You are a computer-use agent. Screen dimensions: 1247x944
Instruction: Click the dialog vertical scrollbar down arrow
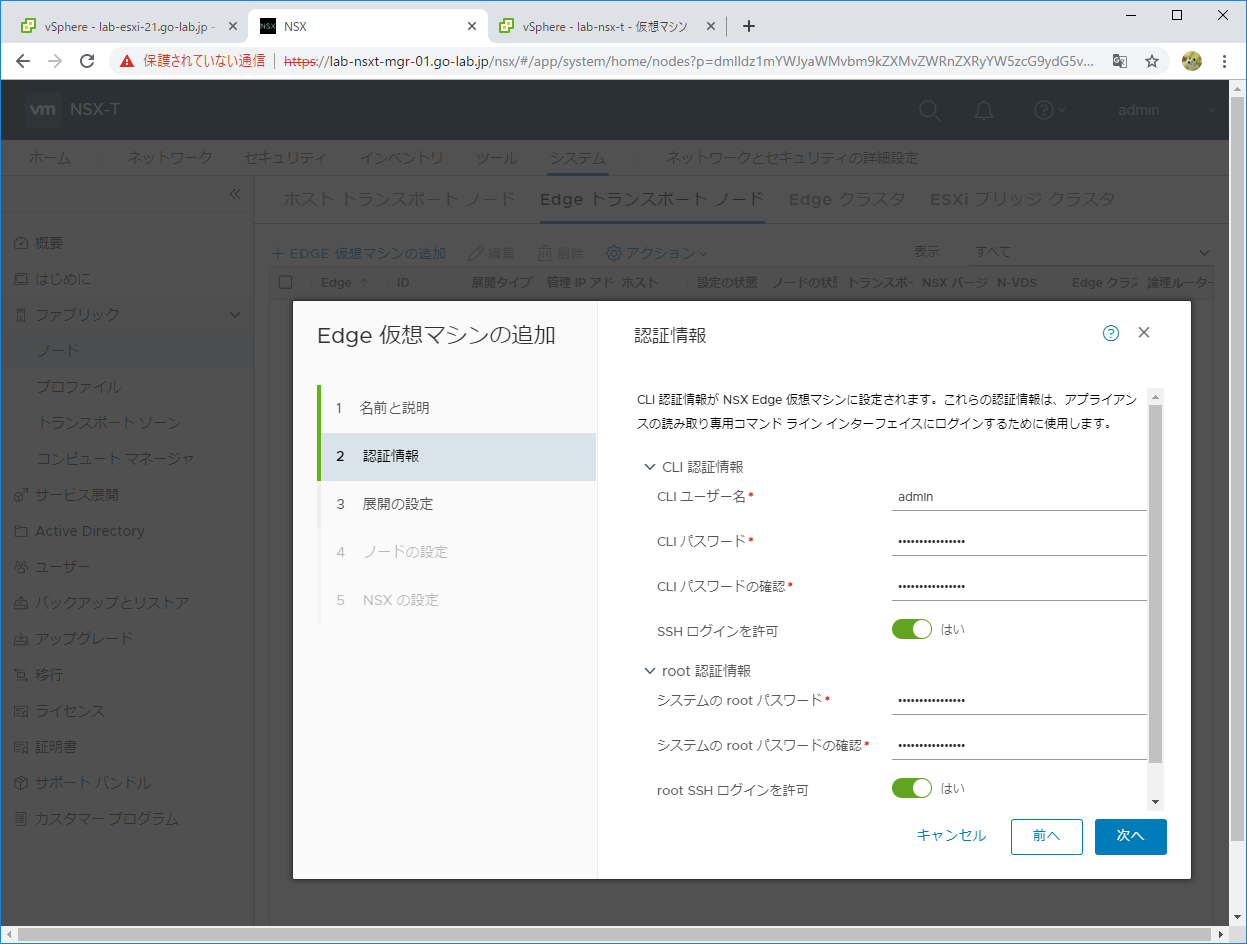point(1156,801)
